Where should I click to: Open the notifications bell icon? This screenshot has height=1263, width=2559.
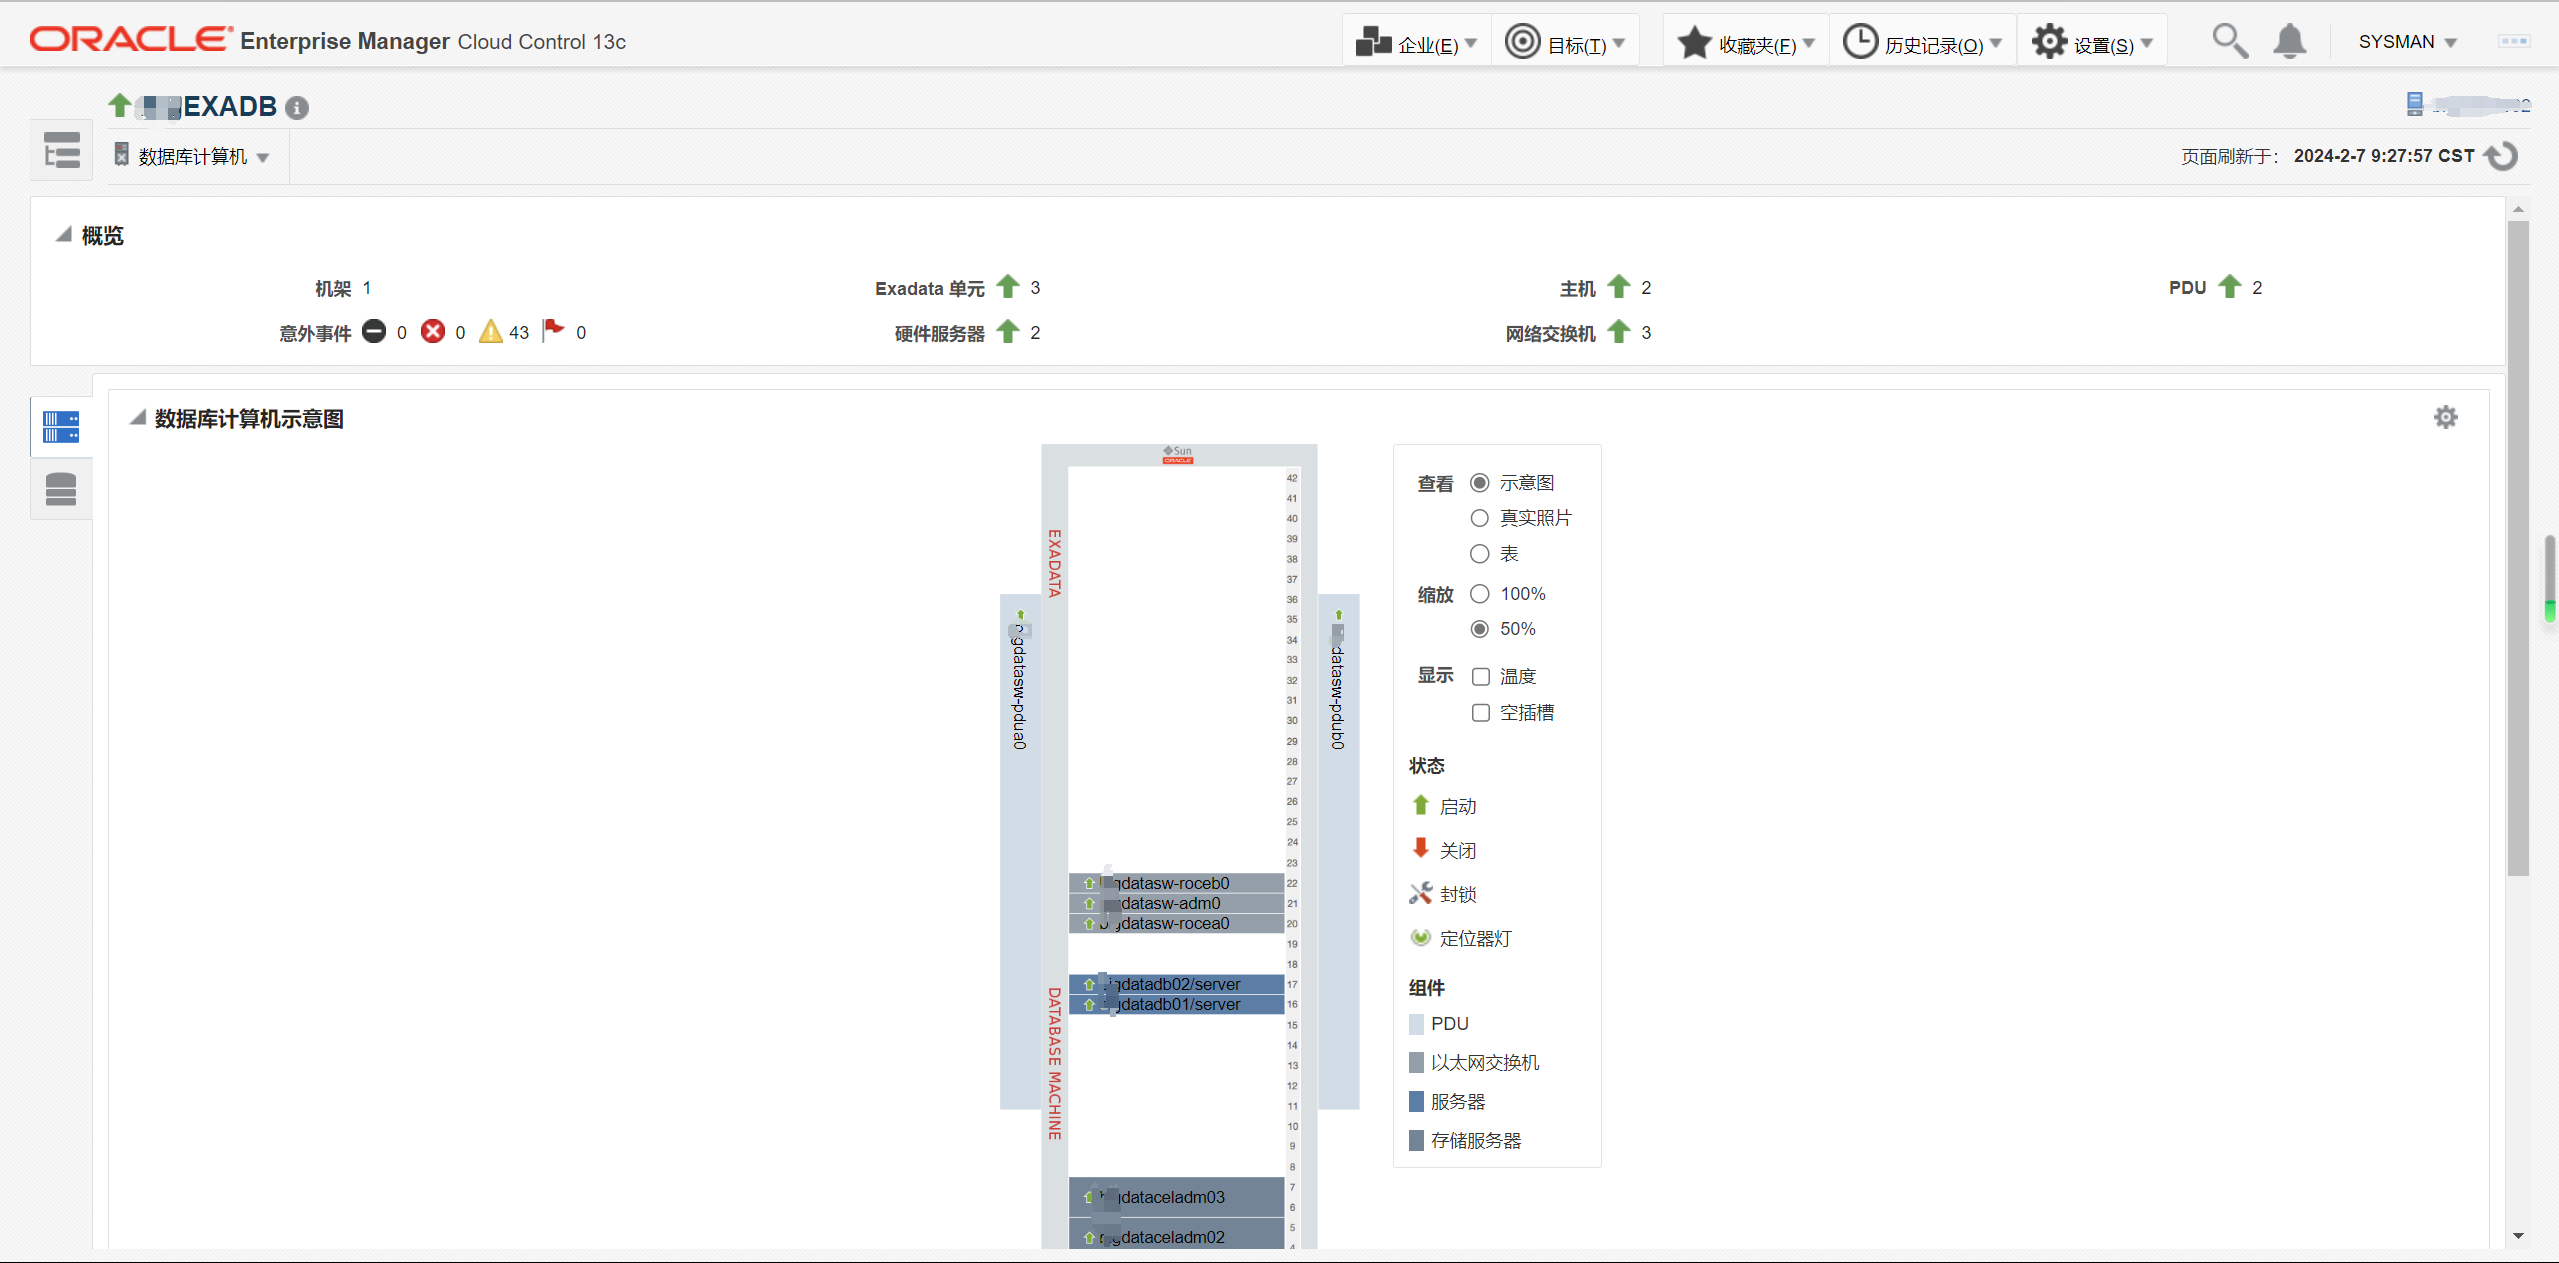(2289, 42)
